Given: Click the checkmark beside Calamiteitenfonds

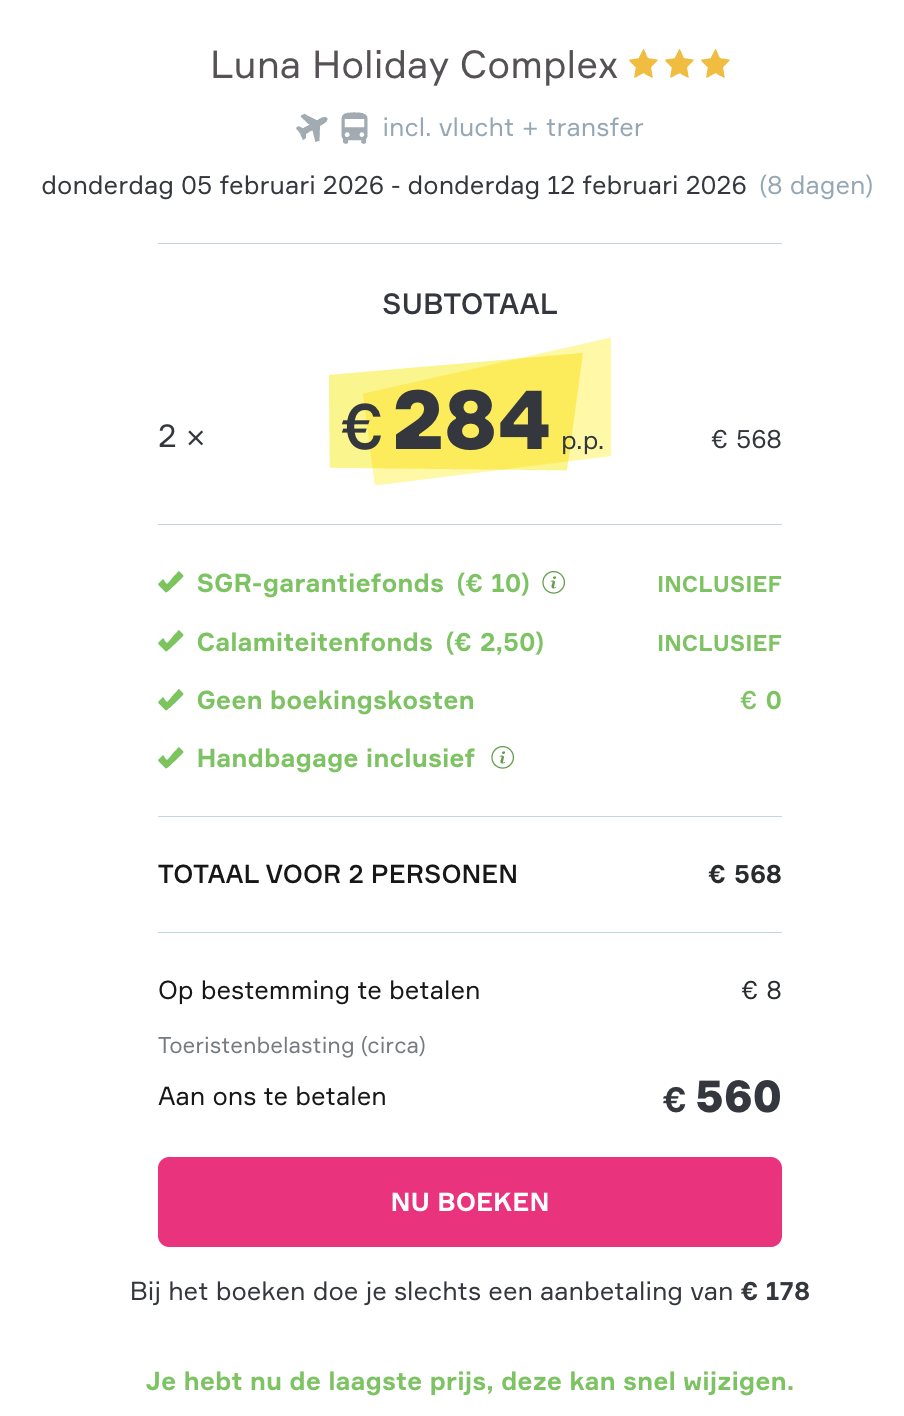Looking at the screenshot, I should point(170,642).
